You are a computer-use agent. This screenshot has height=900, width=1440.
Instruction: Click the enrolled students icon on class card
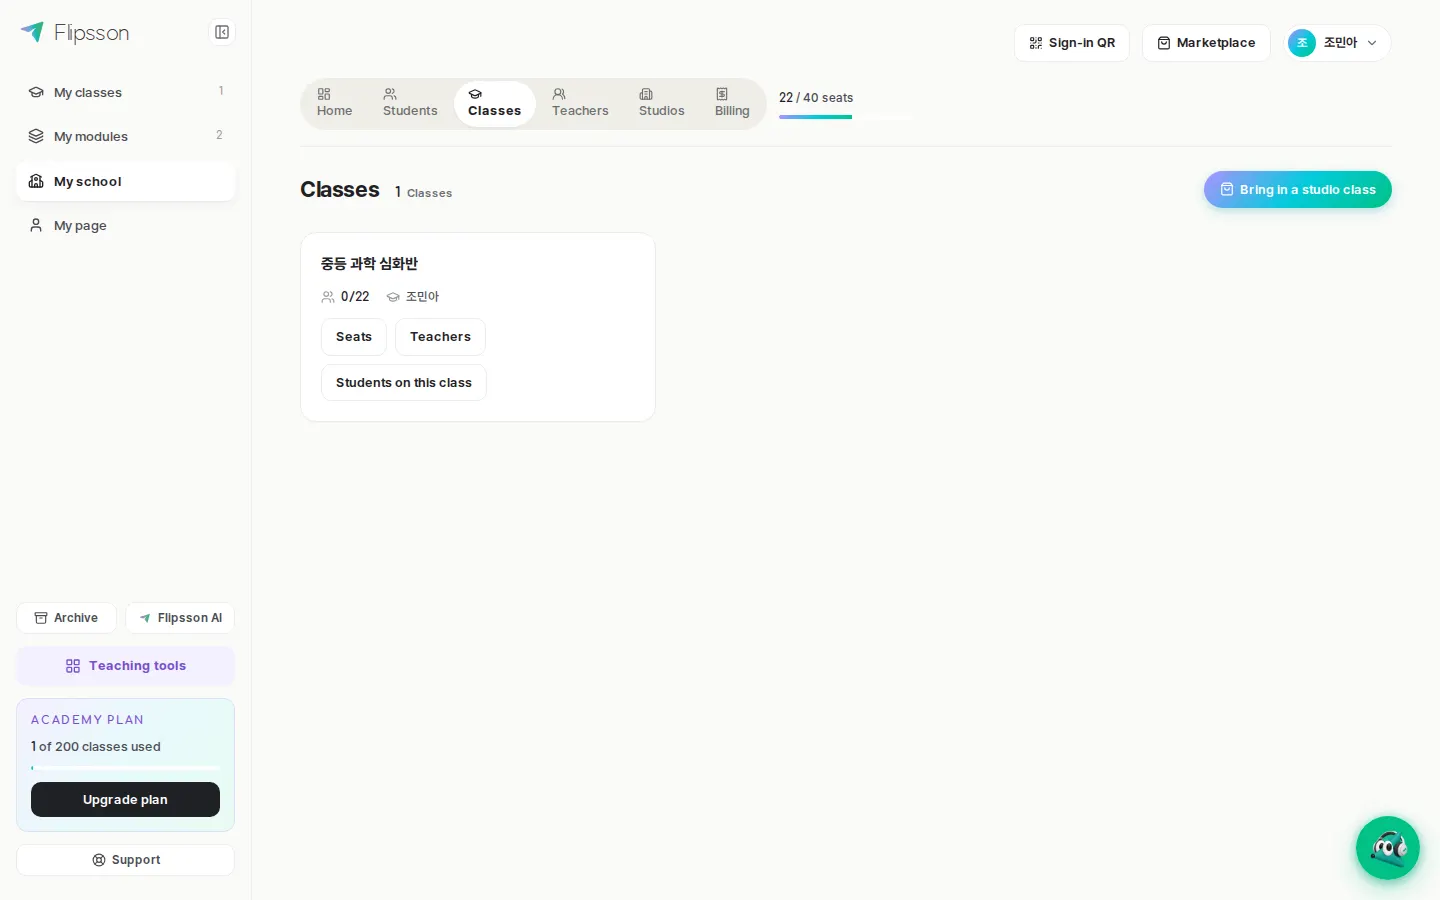tap(328, 297)
